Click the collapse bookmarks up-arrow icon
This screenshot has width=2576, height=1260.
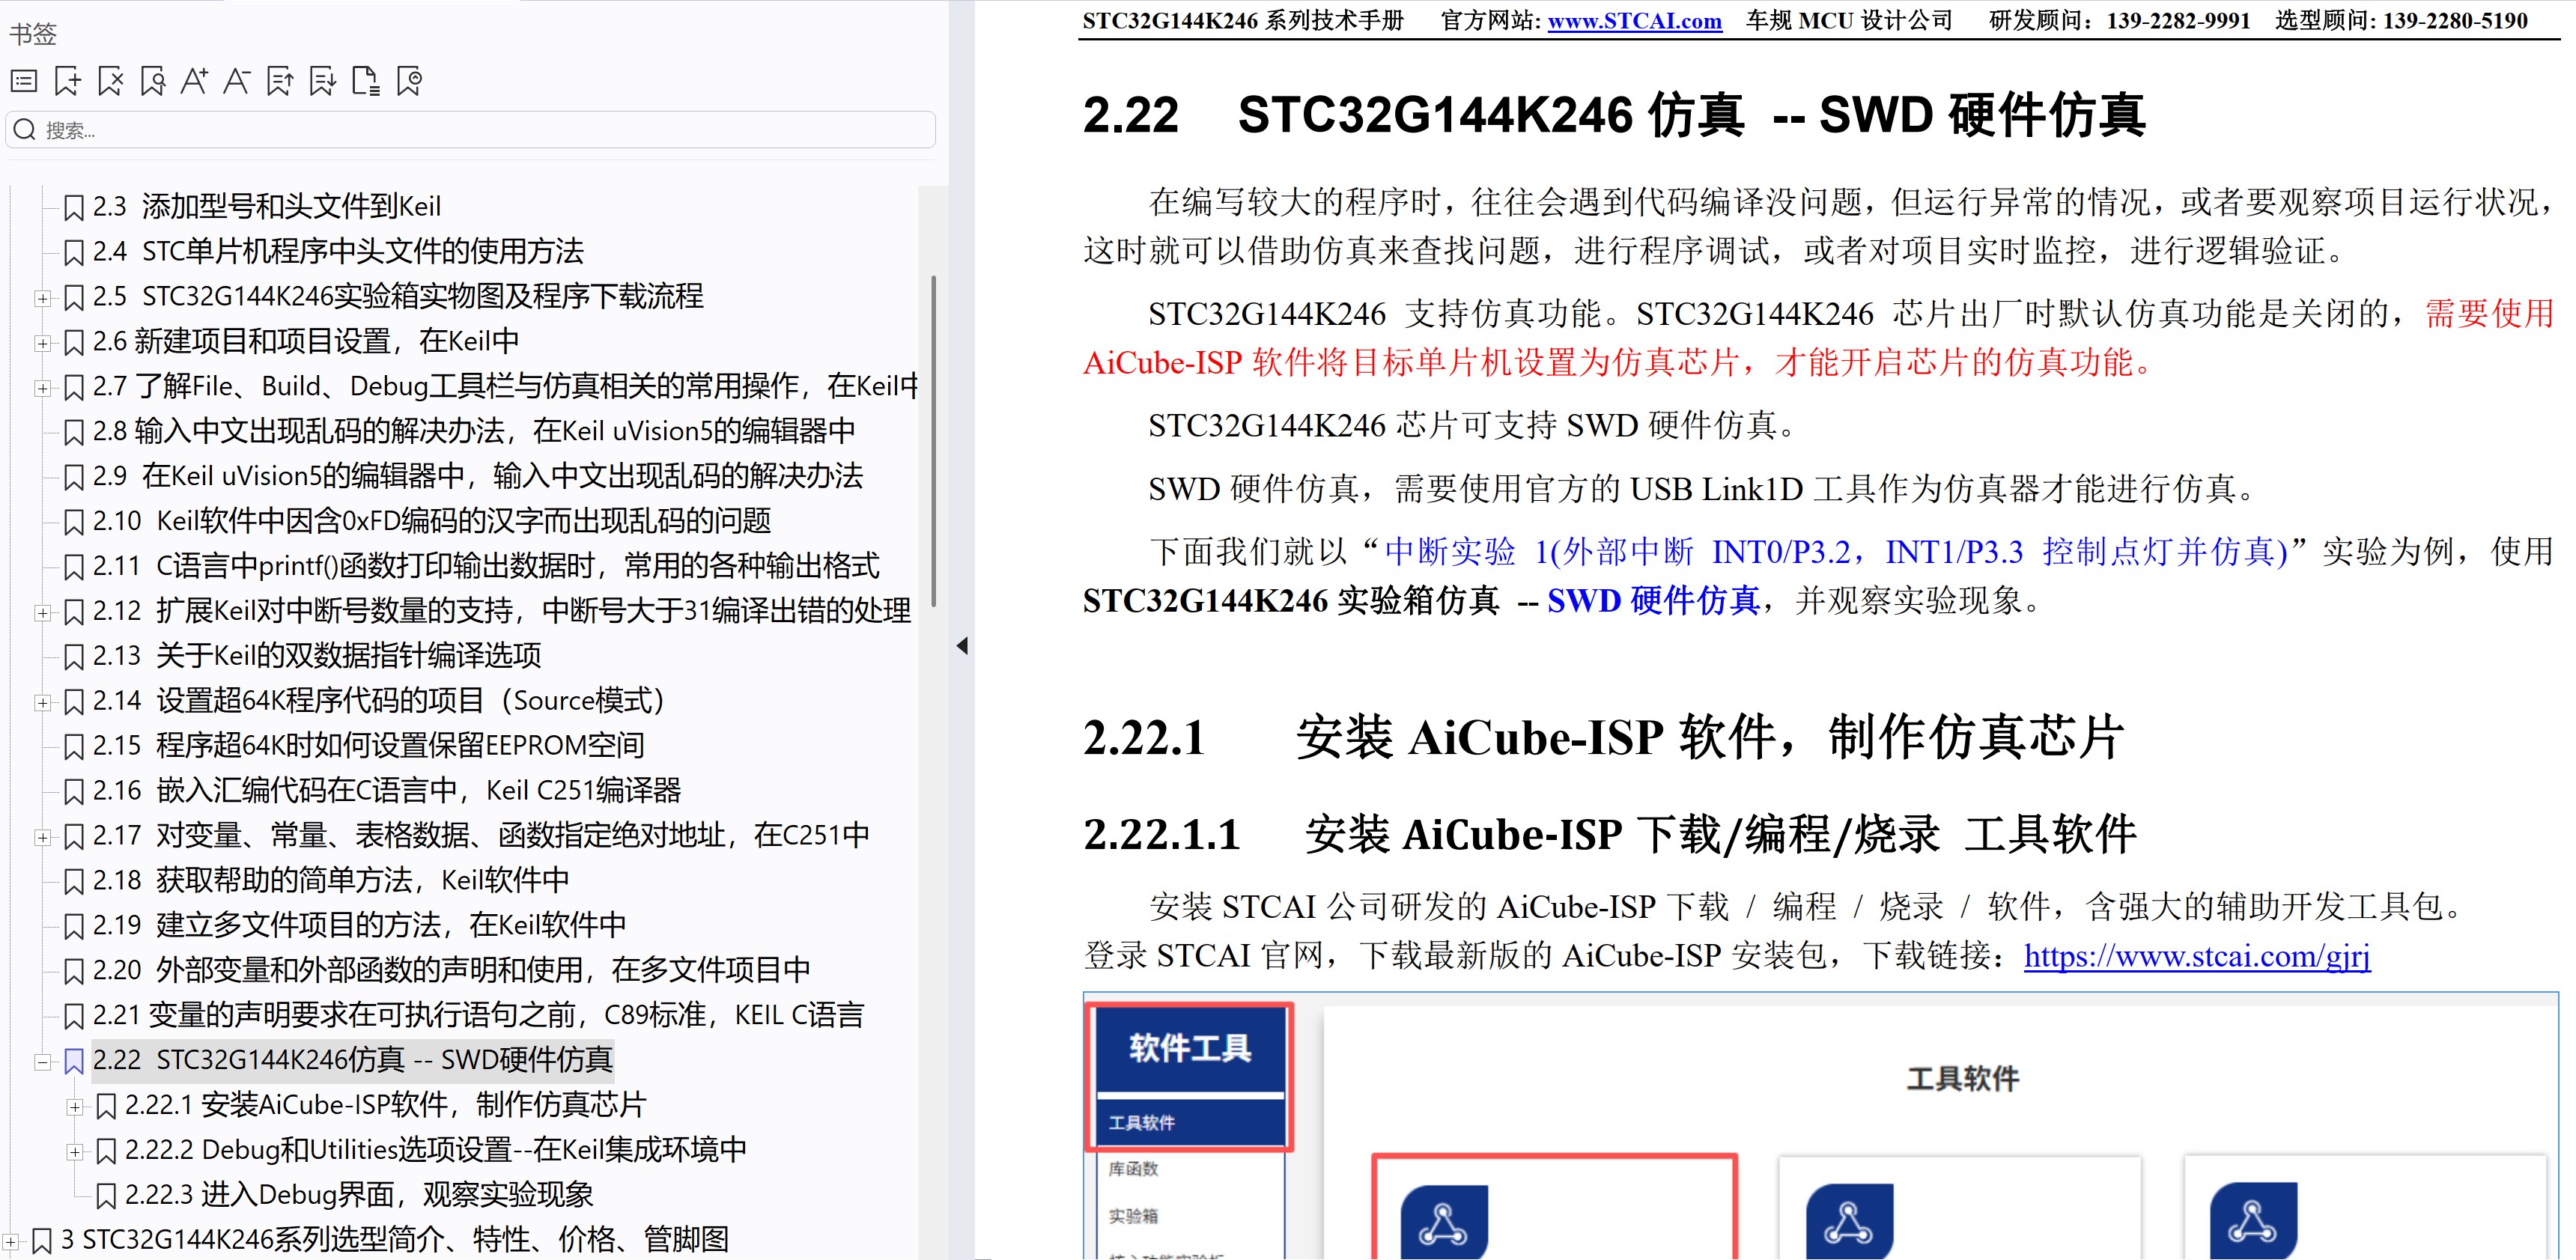tap(280, 81)
